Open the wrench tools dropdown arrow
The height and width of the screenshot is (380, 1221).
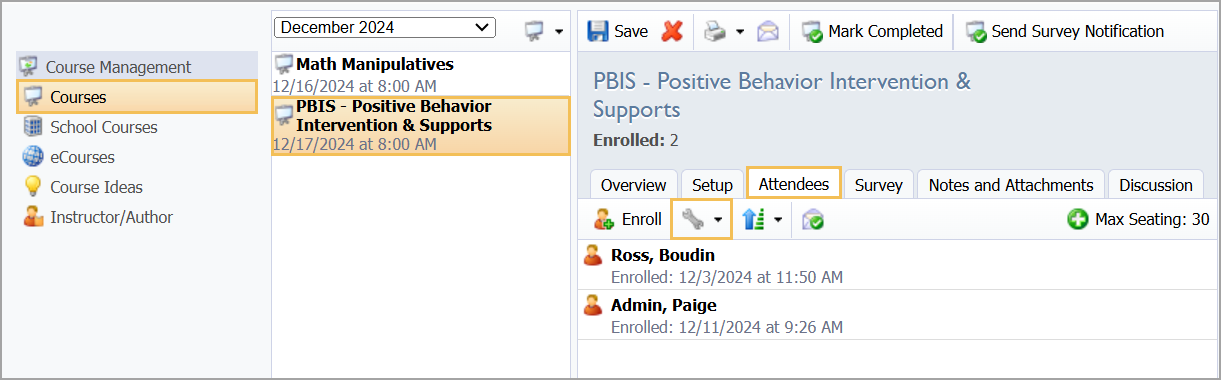[x=718, y=220]
